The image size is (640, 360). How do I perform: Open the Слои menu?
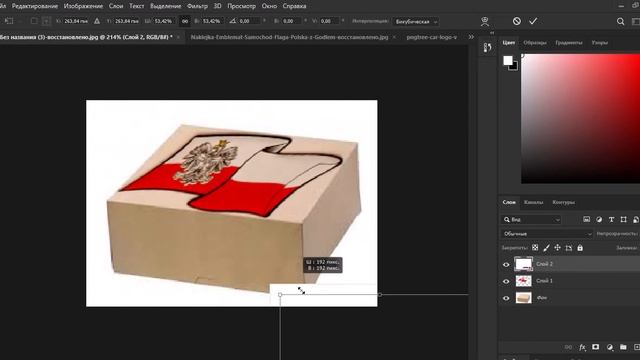[x=116, y=6]
